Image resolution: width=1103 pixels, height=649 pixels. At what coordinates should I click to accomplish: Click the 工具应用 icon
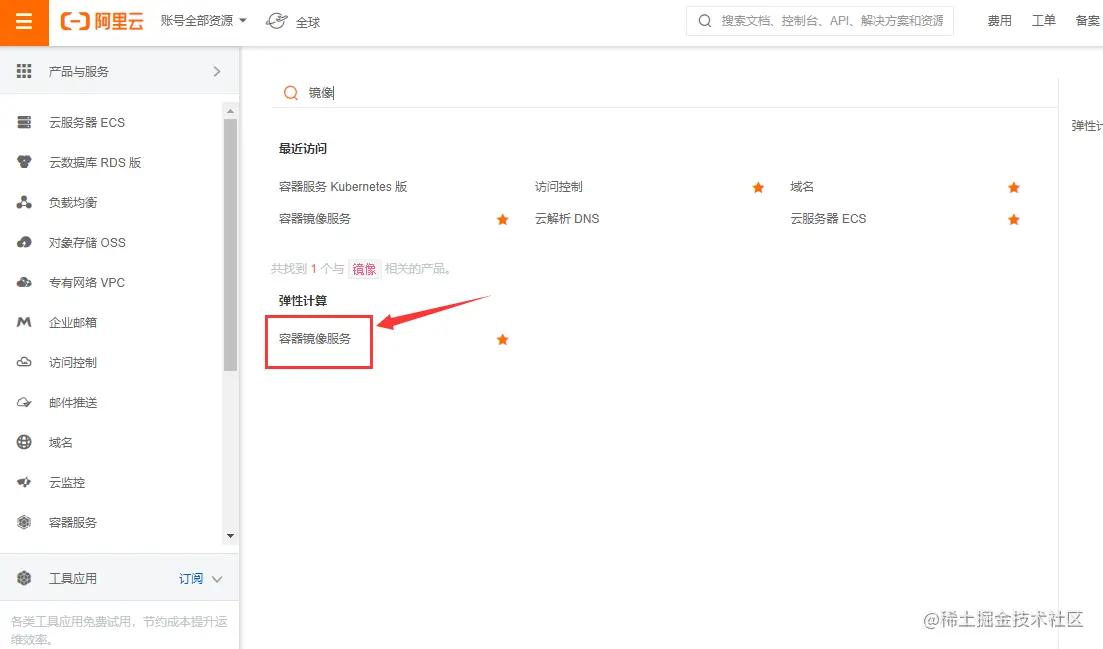24,578
